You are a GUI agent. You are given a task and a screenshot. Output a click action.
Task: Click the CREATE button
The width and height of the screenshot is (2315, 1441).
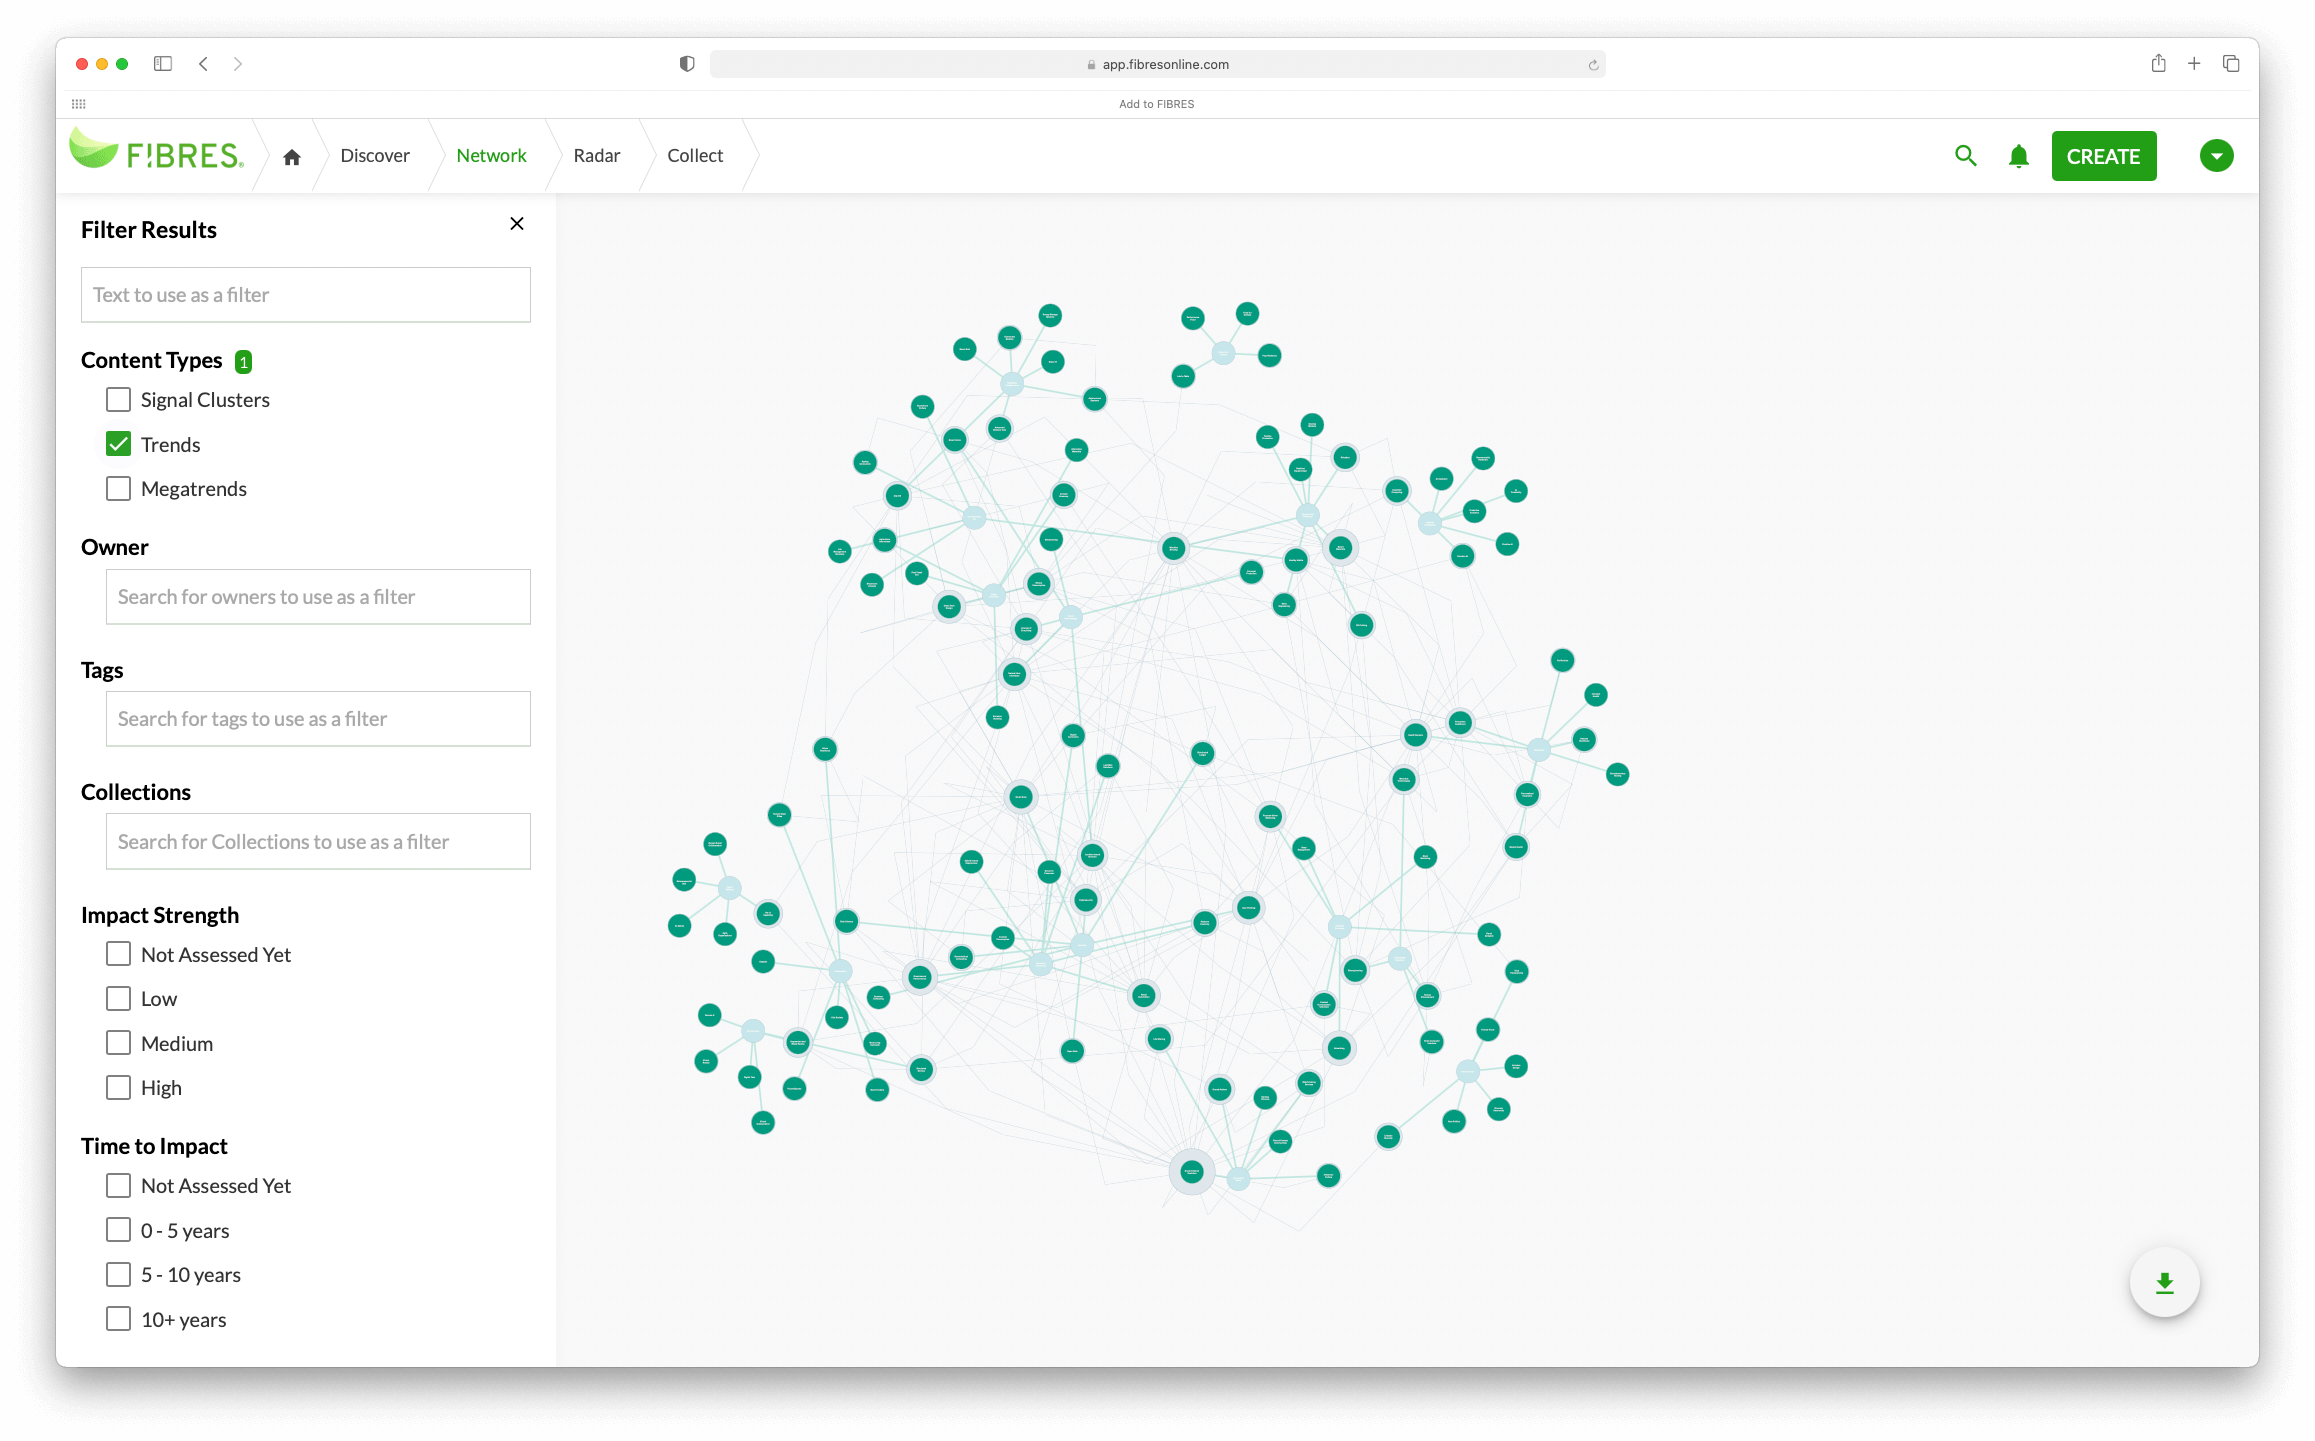(2103, 156)
